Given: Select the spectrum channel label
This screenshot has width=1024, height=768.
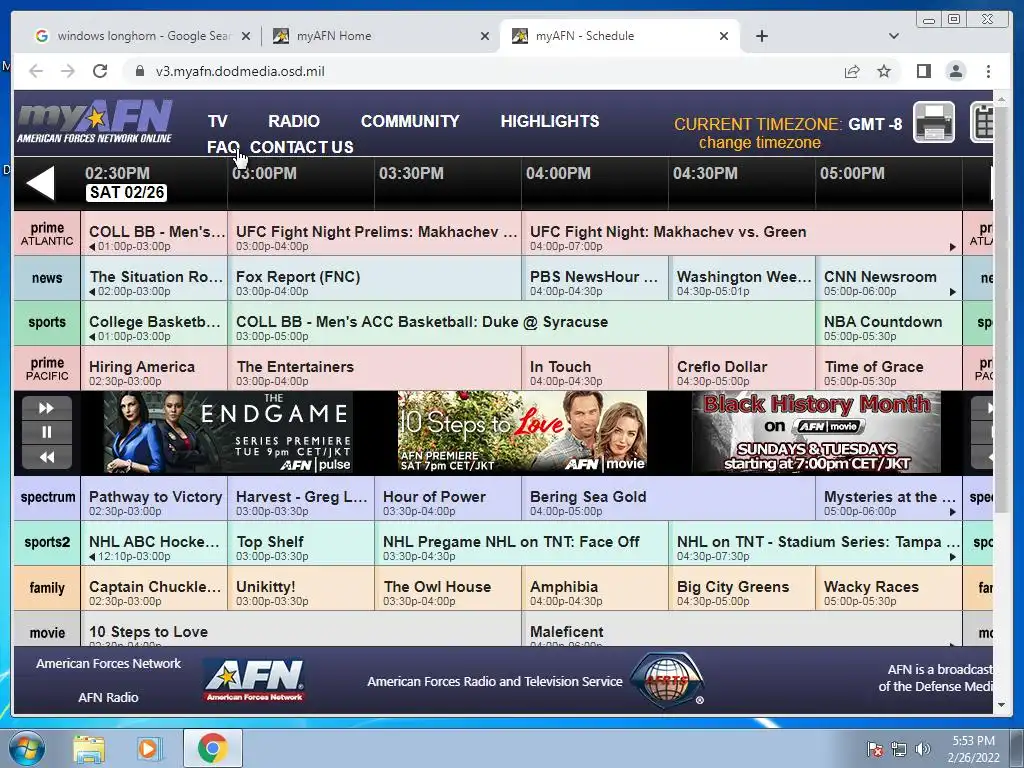Looking at the screenshot, I should pos(47,498).
